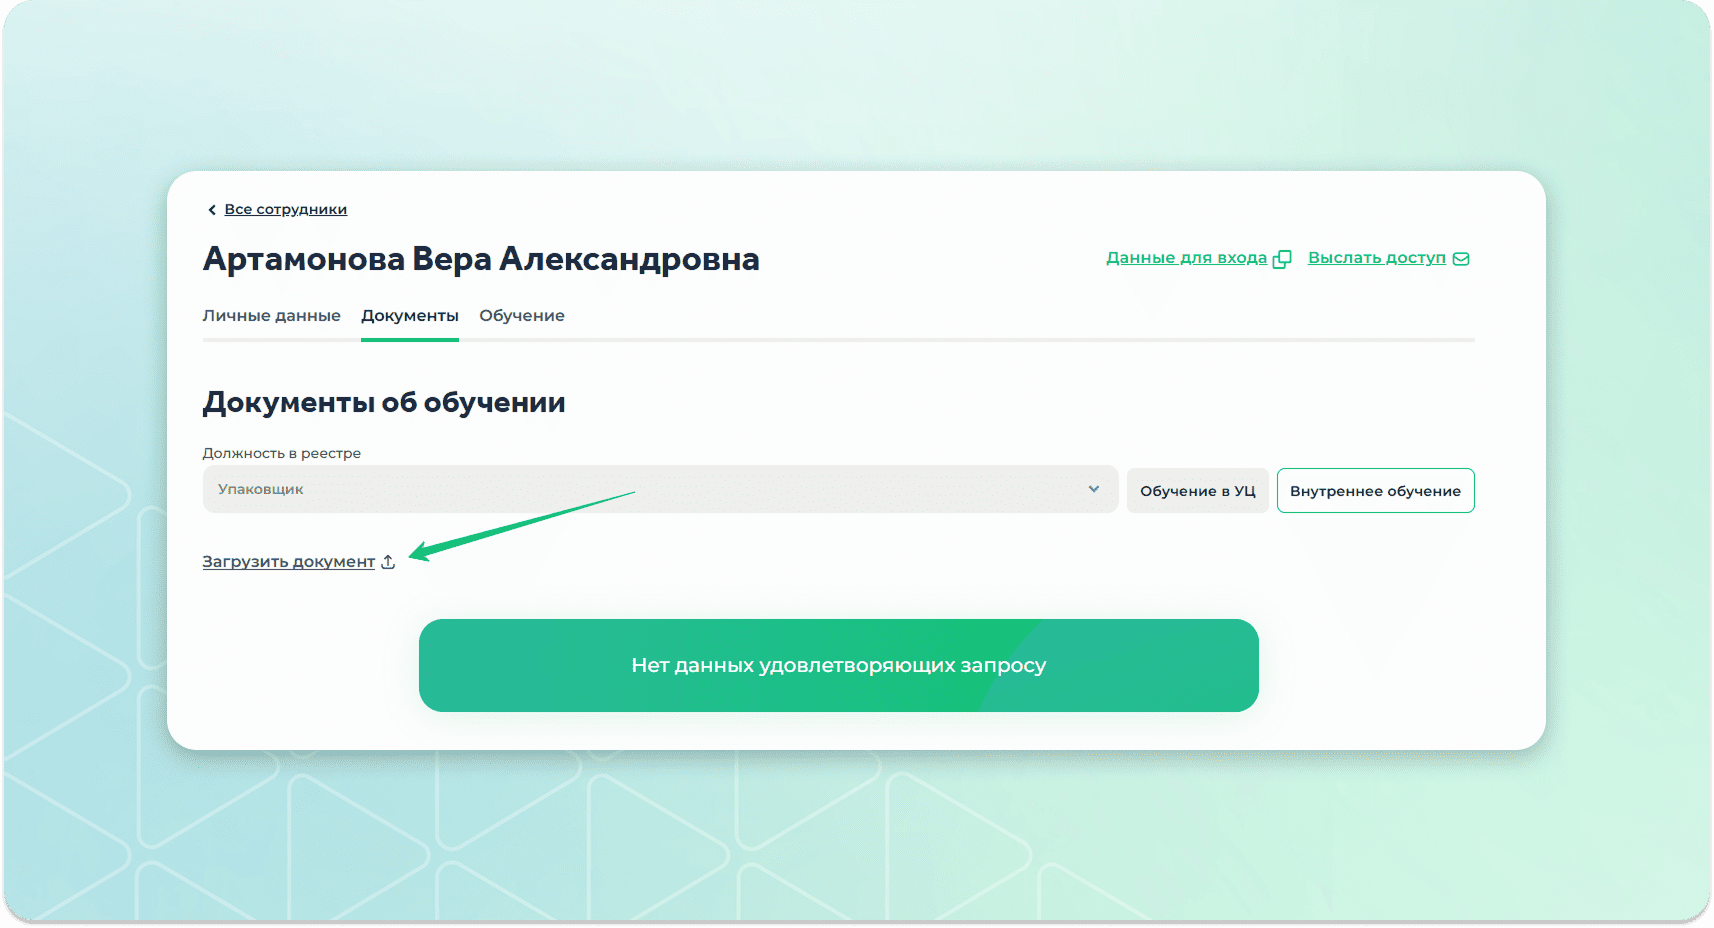Click the employee name heading Артамонова Вера Александровна
The height and width of the screenshot is (928, 1714).
point(480,259)
